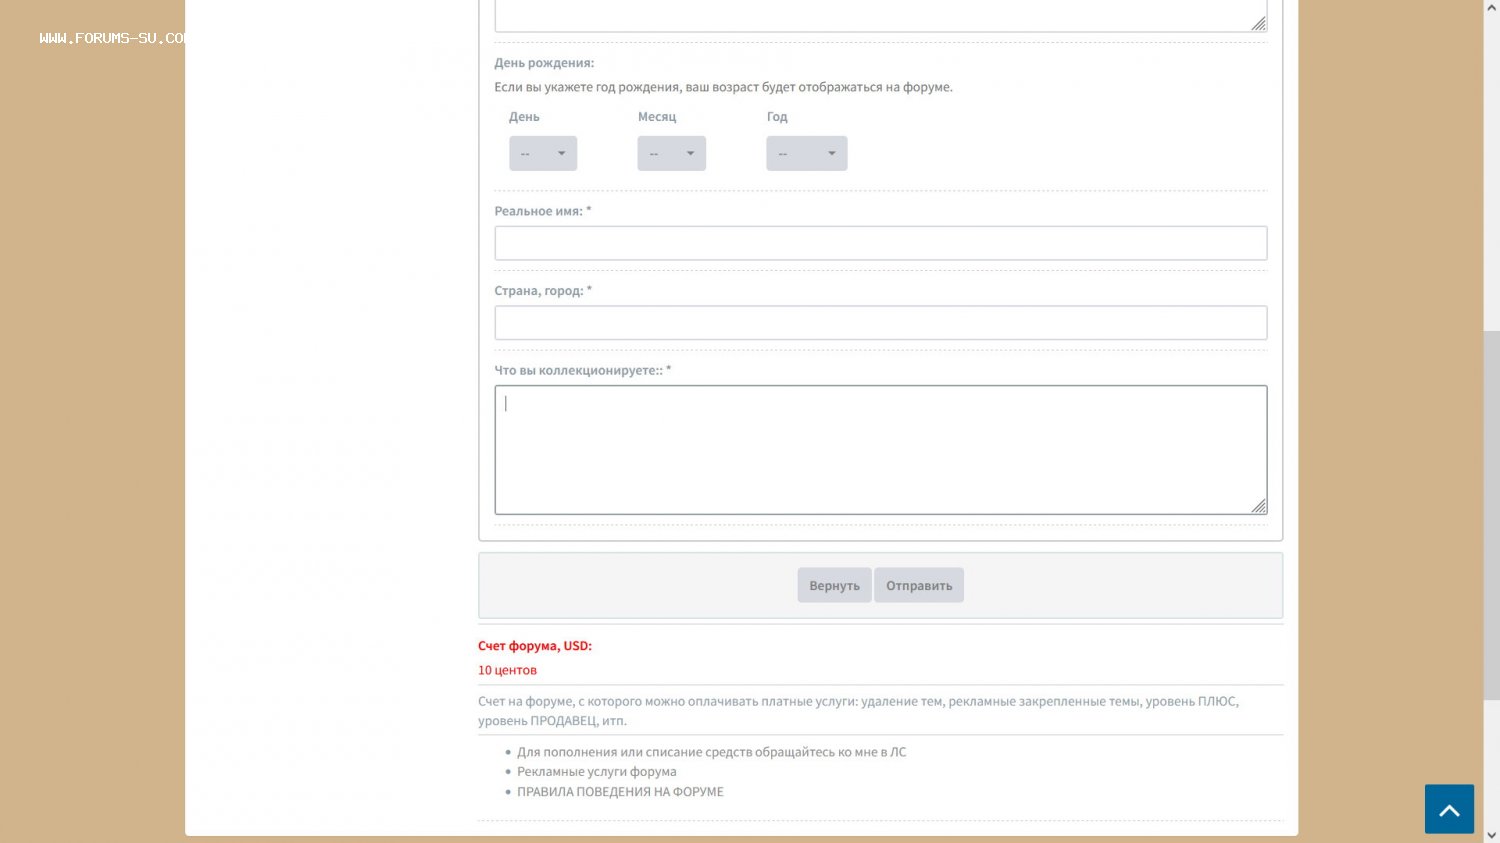Click the blue scroll-to-top arrow button
Viewport: 1500px width, 843px height.
coord(1449,809)
